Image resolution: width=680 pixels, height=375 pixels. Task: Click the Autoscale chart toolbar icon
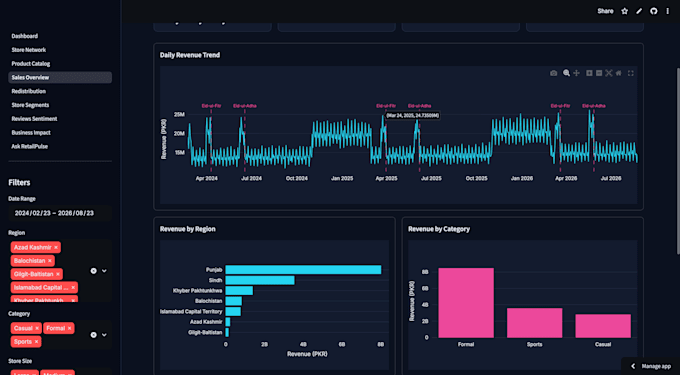[609, 73]
